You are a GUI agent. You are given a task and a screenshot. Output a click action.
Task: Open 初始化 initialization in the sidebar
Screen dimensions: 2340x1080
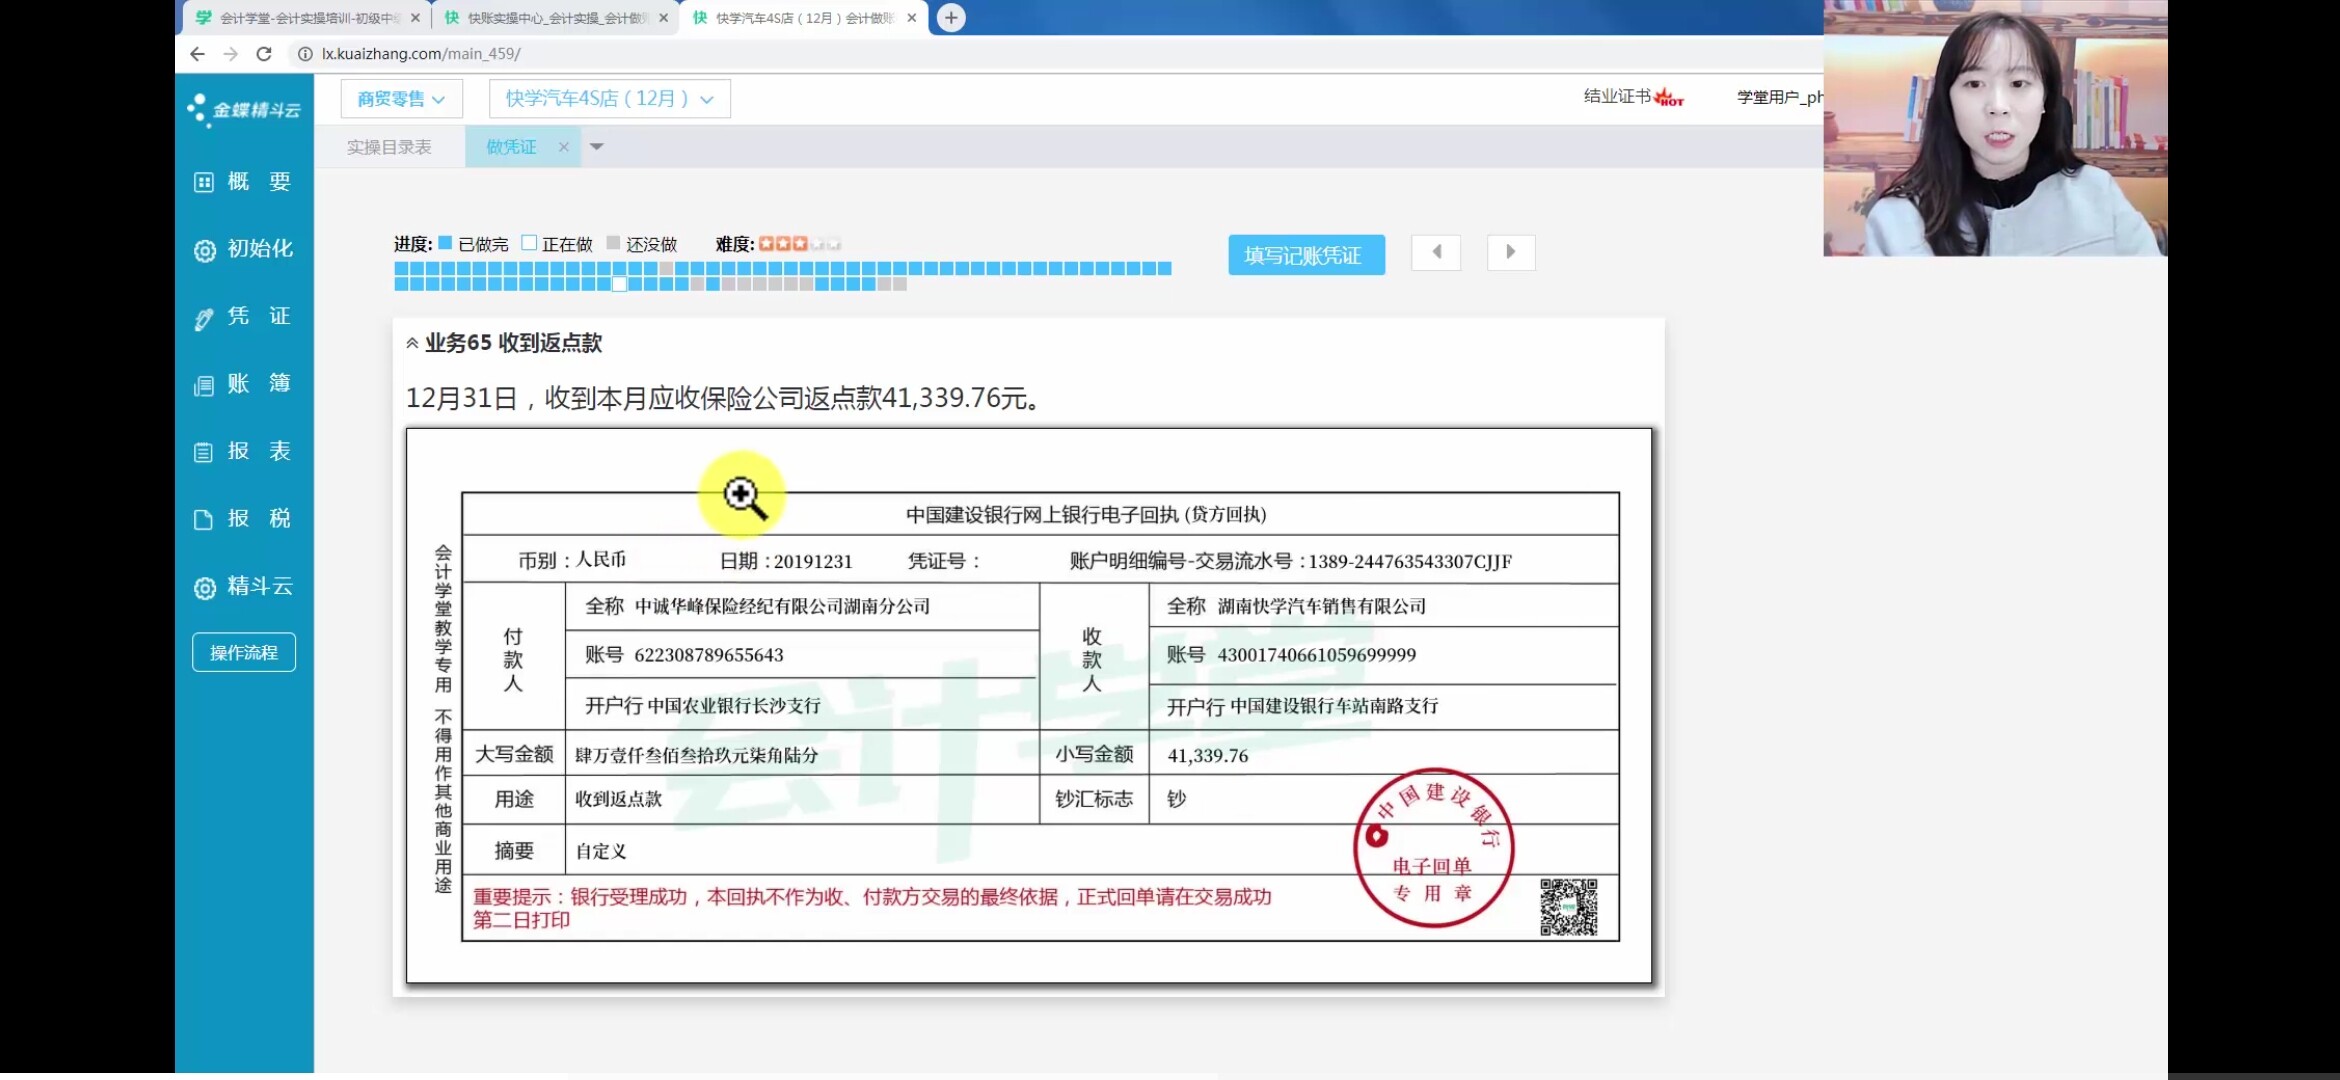[x=243, y=249]
